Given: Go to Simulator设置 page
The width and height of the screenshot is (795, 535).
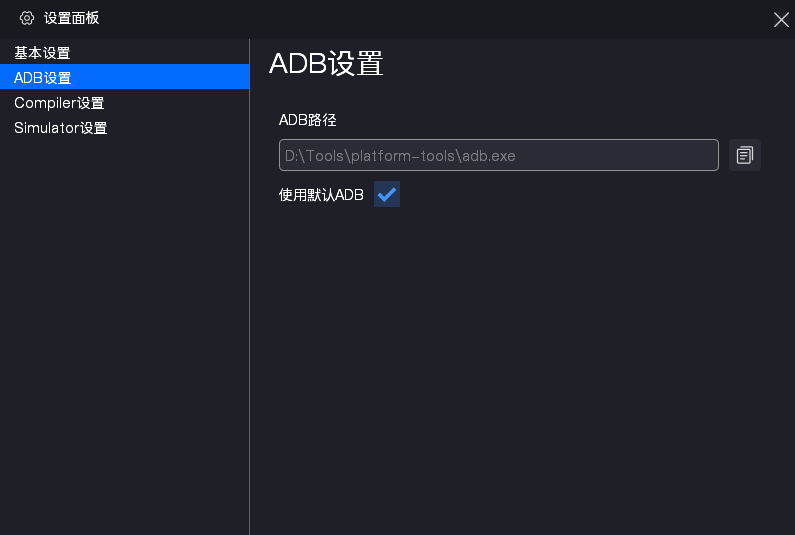Looking at the screenshot, I should click(60, 128).
